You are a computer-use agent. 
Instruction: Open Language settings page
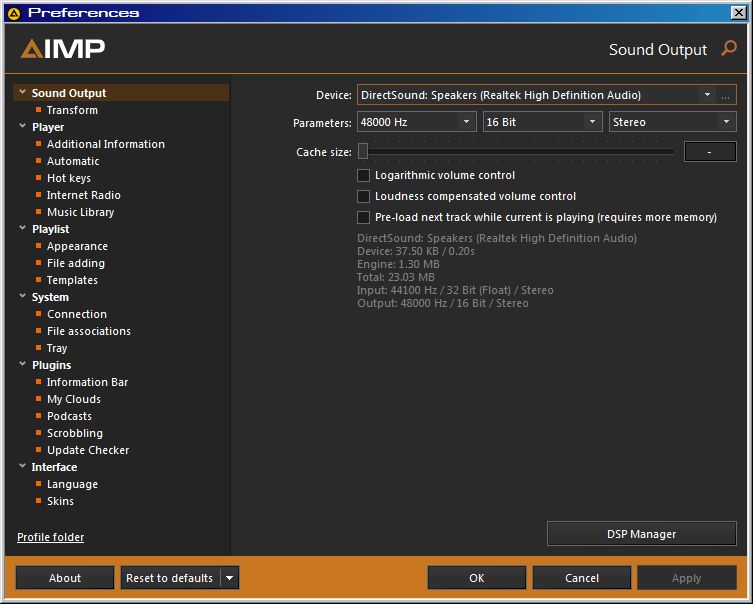click(x=72, y=484)
